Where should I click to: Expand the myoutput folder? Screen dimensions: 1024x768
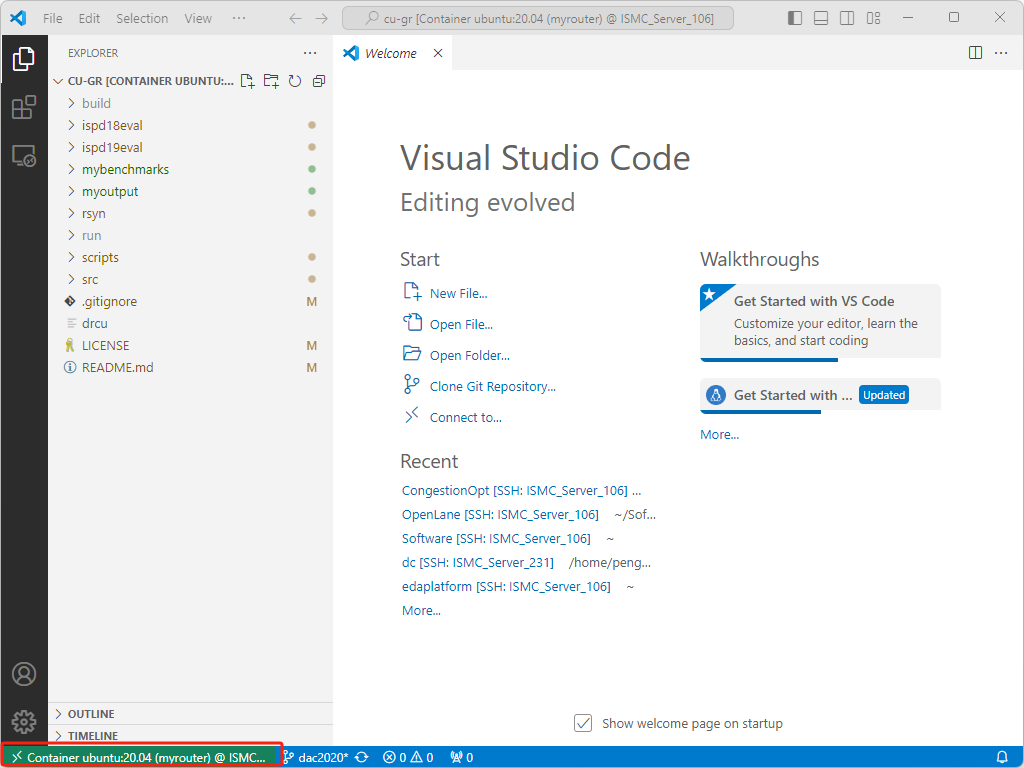[191, 191]
